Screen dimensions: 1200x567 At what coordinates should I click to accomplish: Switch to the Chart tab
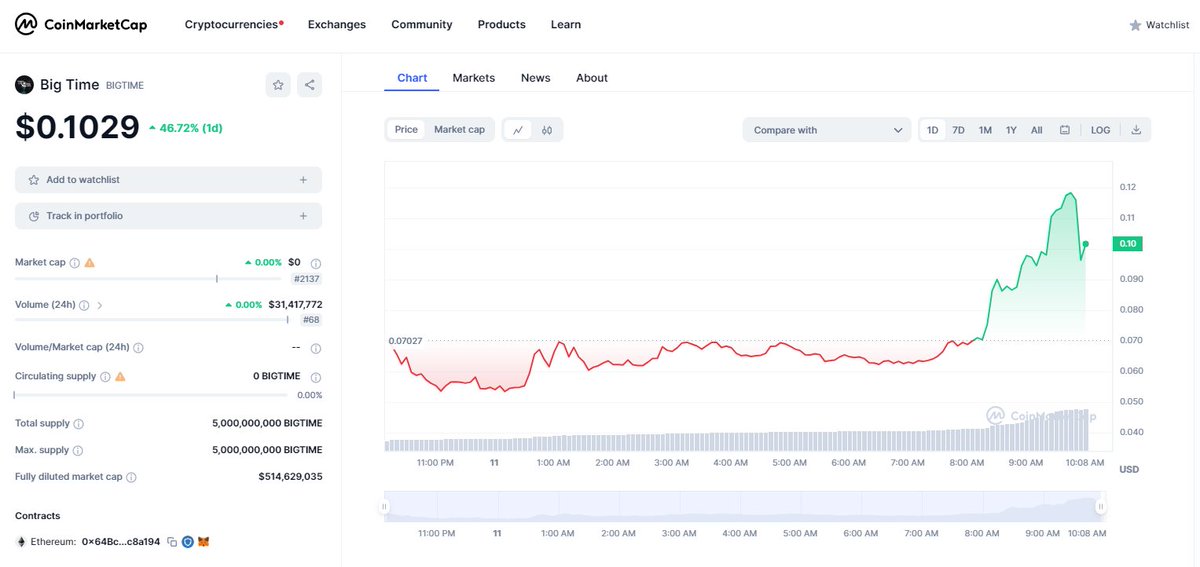[412, 78]
